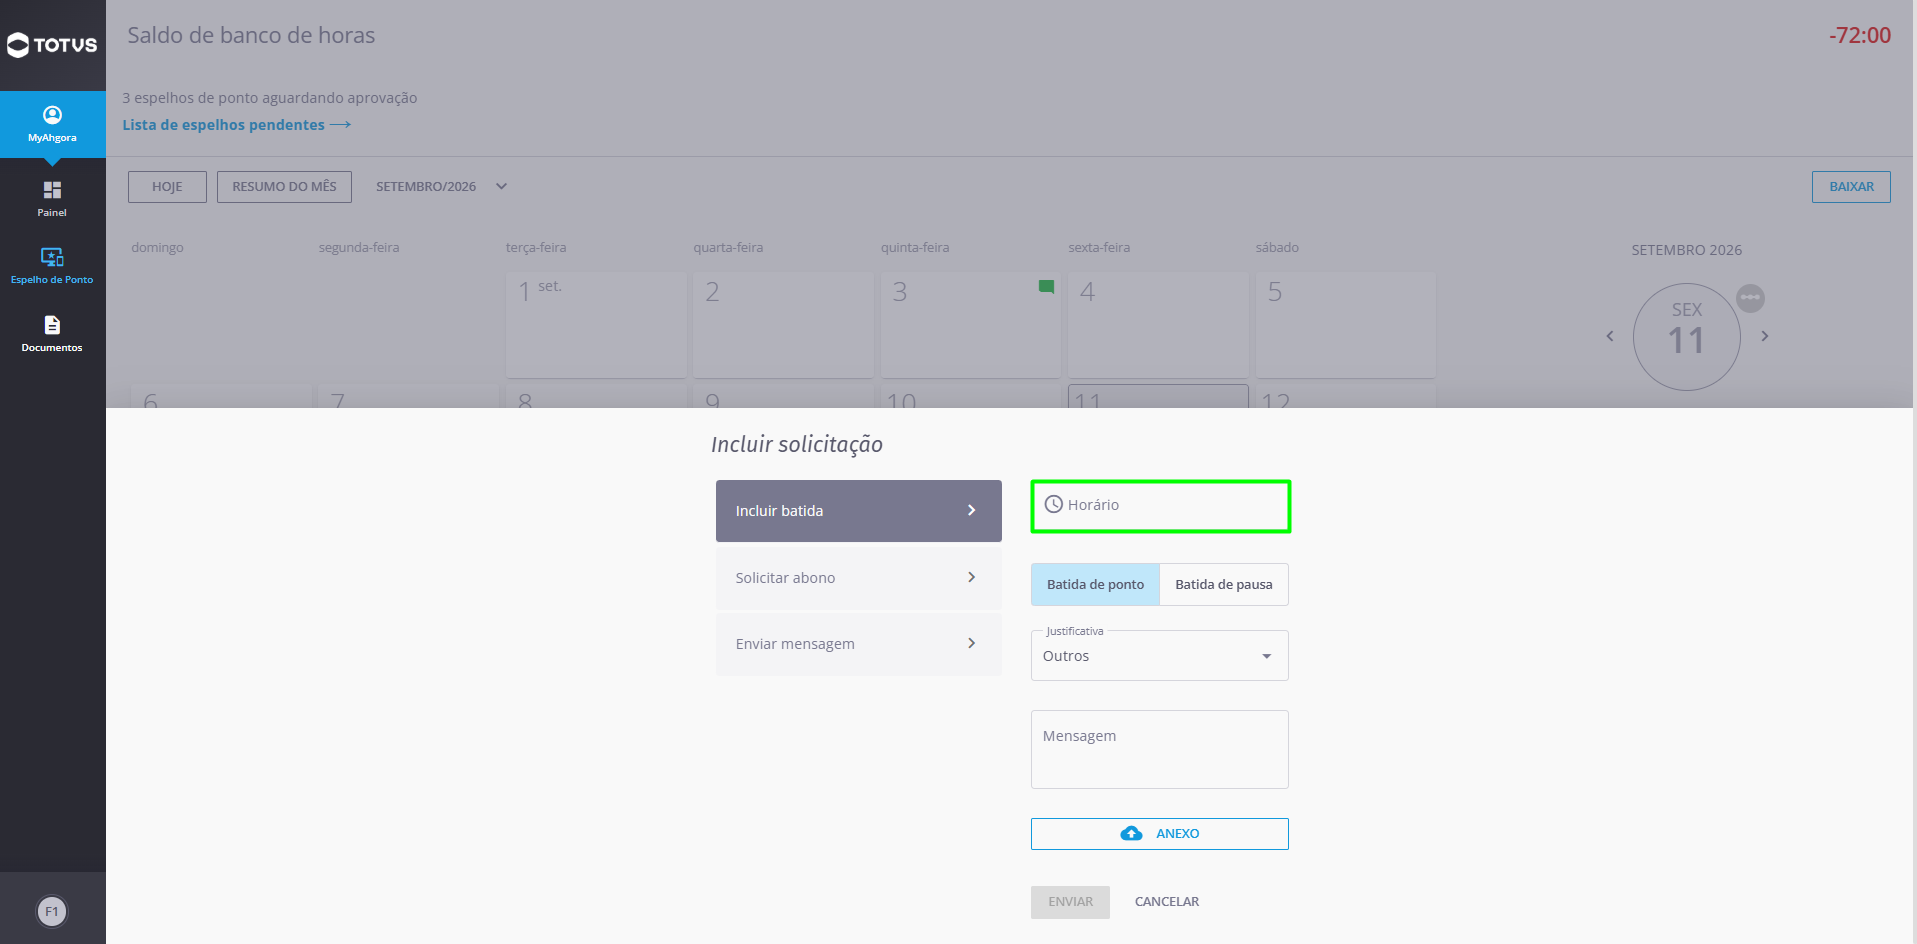The image size is (1917, 944).
Task: Select Batida de ponto option
Action: click(x=1095, y=584)
